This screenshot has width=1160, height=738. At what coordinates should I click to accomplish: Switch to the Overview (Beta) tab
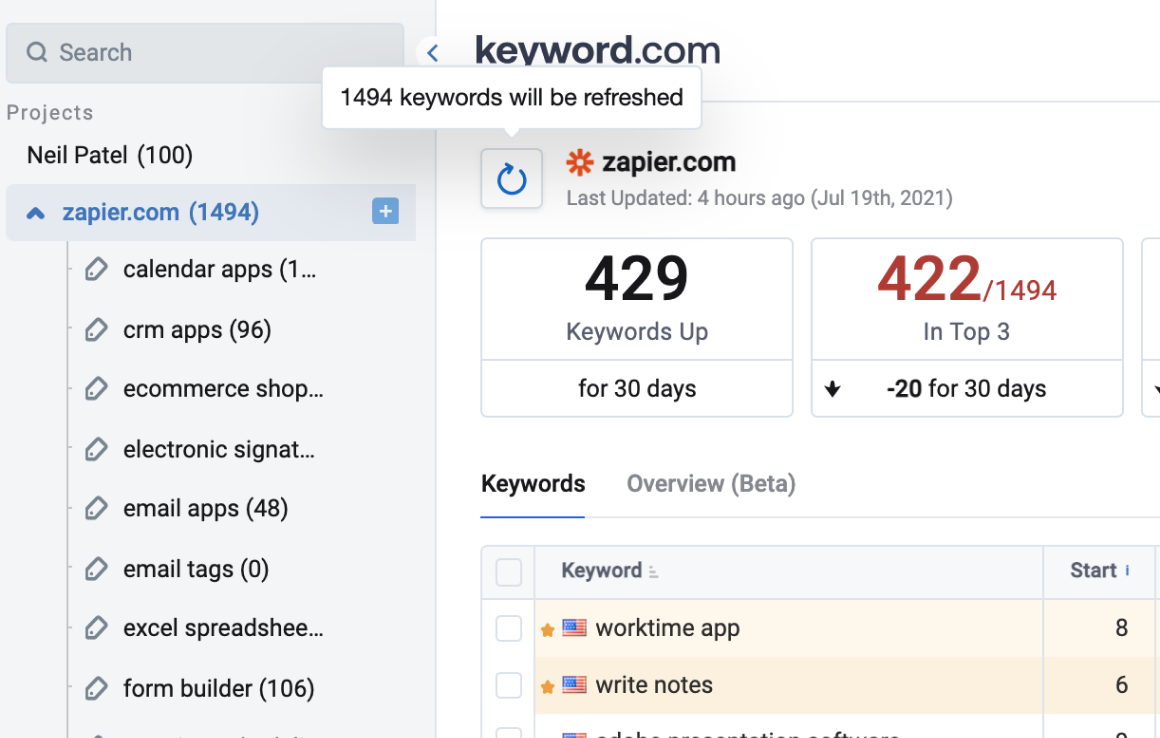(x=710, y=483)
